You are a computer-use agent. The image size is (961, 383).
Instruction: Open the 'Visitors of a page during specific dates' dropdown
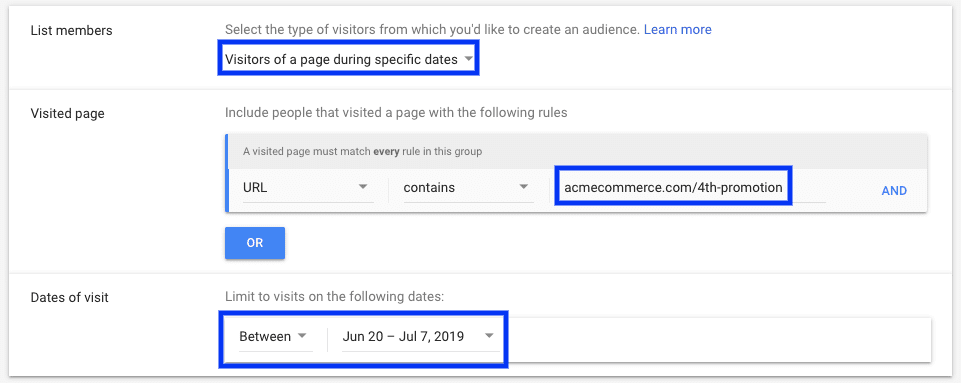click(348, 59)
